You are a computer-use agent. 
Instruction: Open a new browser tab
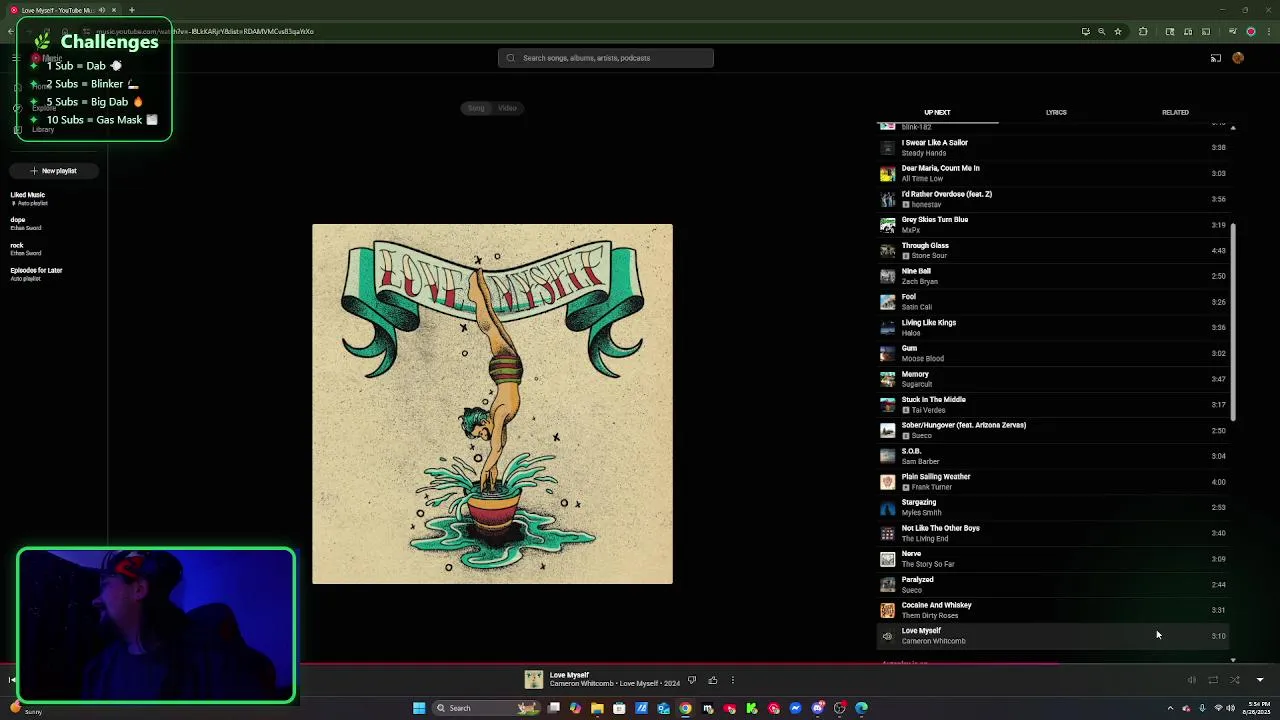(x=131, y=10)
